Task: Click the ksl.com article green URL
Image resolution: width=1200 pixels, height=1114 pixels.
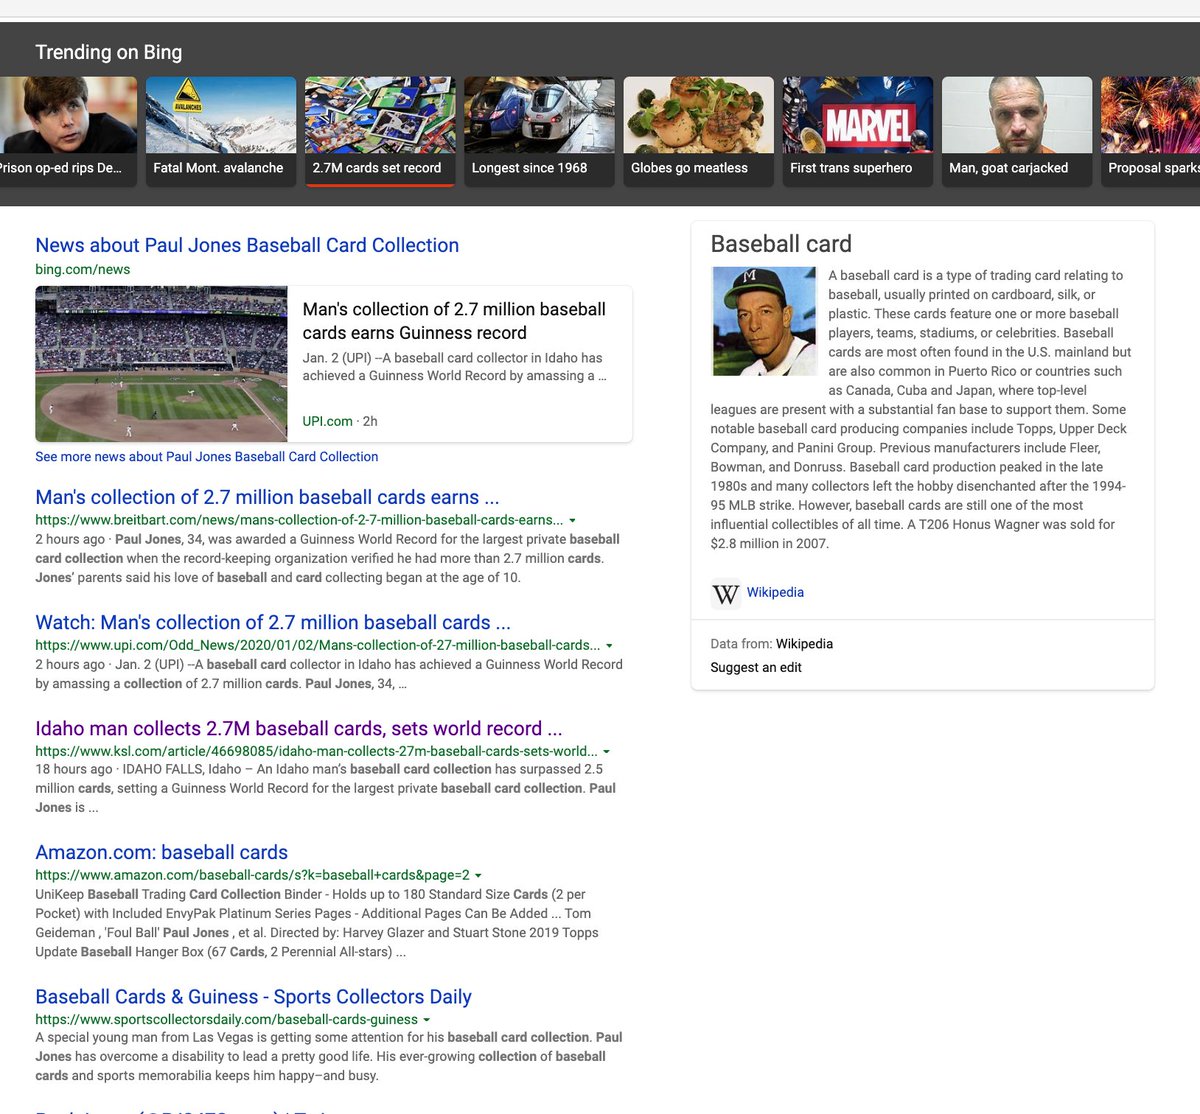Action: tap(316, 751)
